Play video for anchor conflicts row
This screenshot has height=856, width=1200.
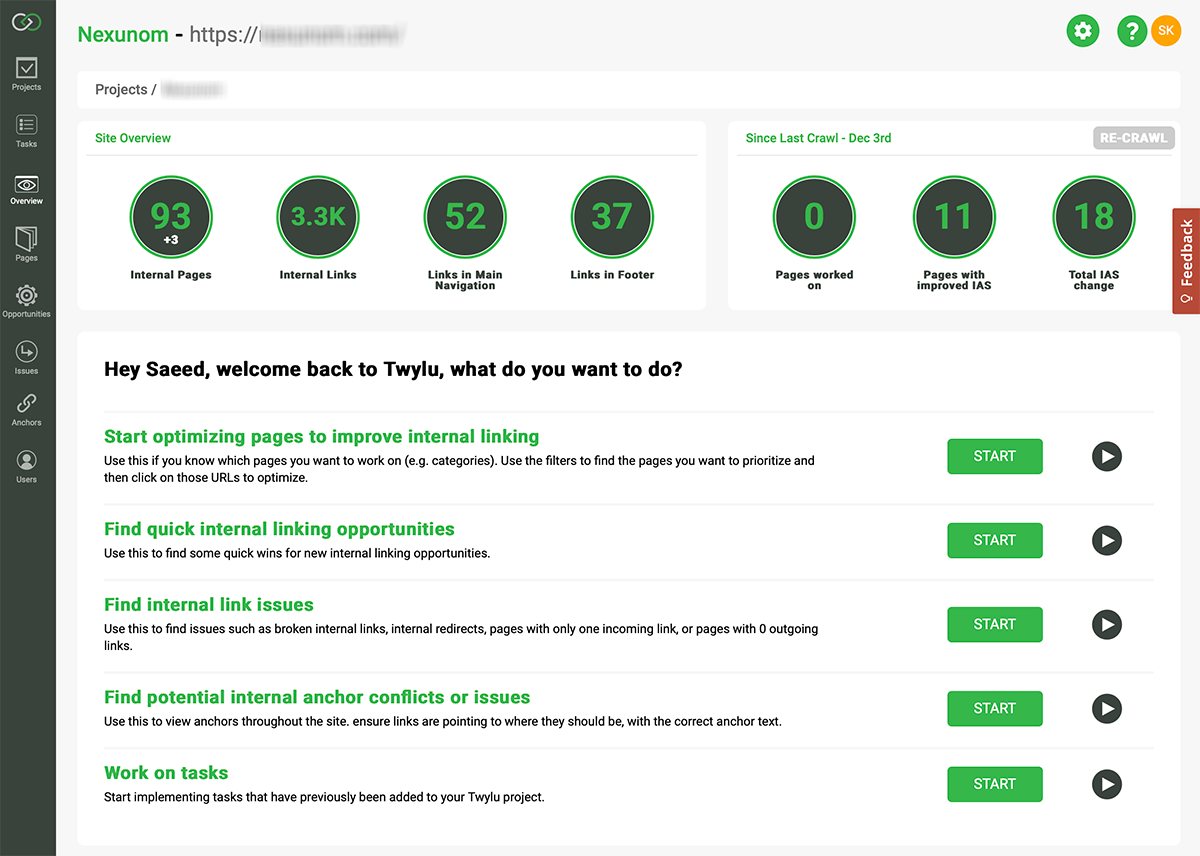(1106, 709)
